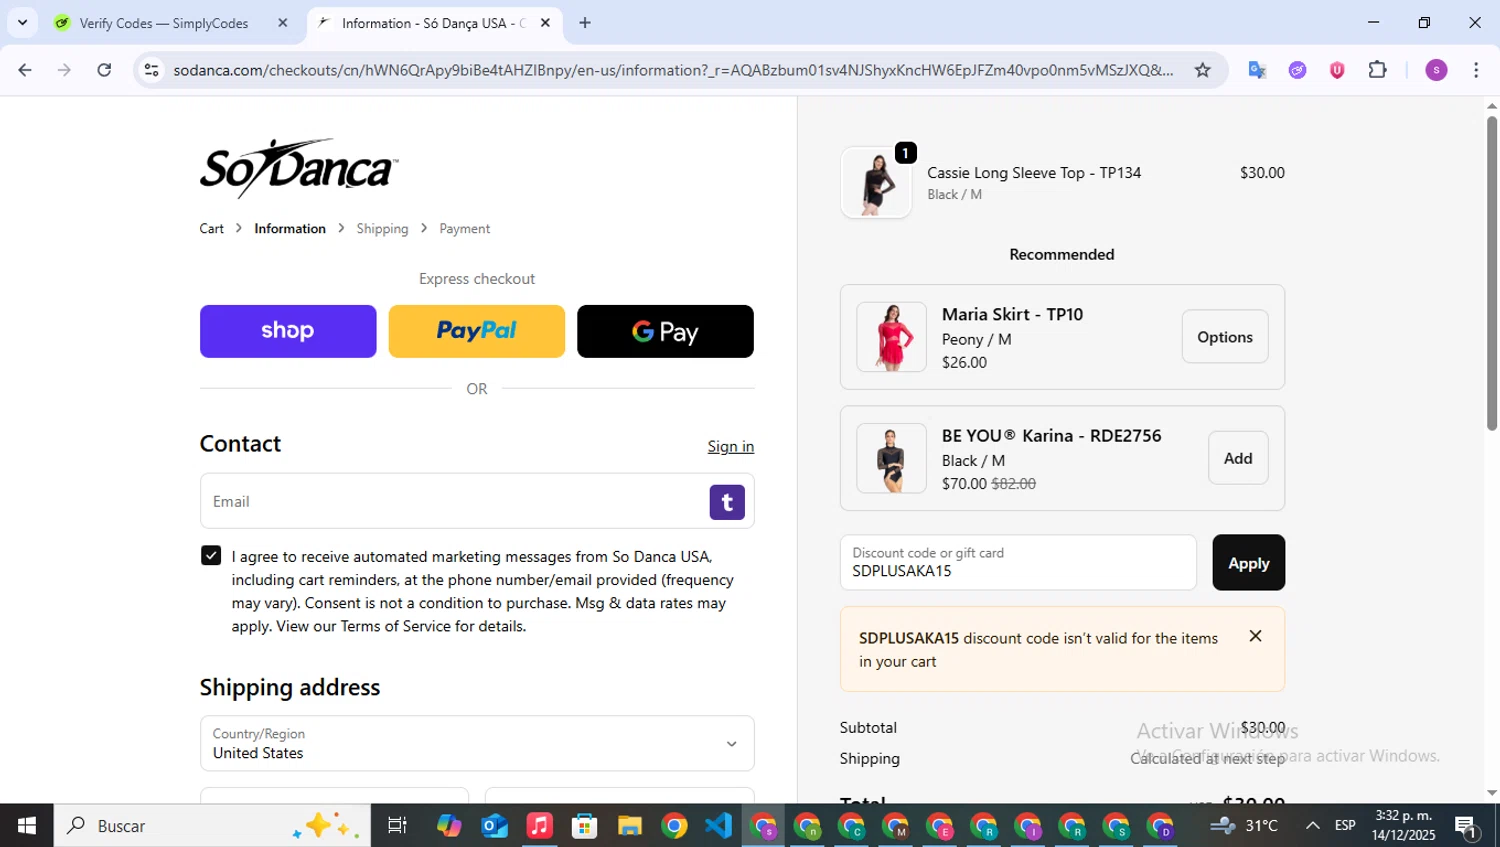Screen dimensions: 1500x847
Task: Open Visual Studio Code from the taskbar
Action: pyautogui.click(x=719, y=826)
